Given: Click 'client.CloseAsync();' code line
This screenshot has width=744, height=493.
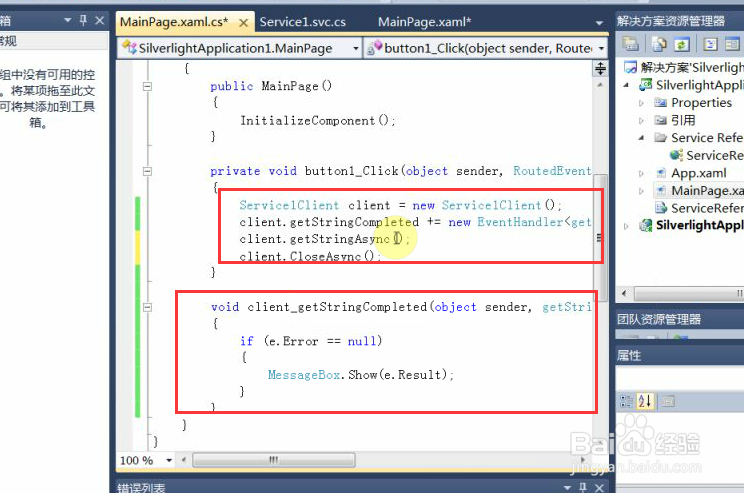Looking at the screenshot, I should tap(310, 256).
